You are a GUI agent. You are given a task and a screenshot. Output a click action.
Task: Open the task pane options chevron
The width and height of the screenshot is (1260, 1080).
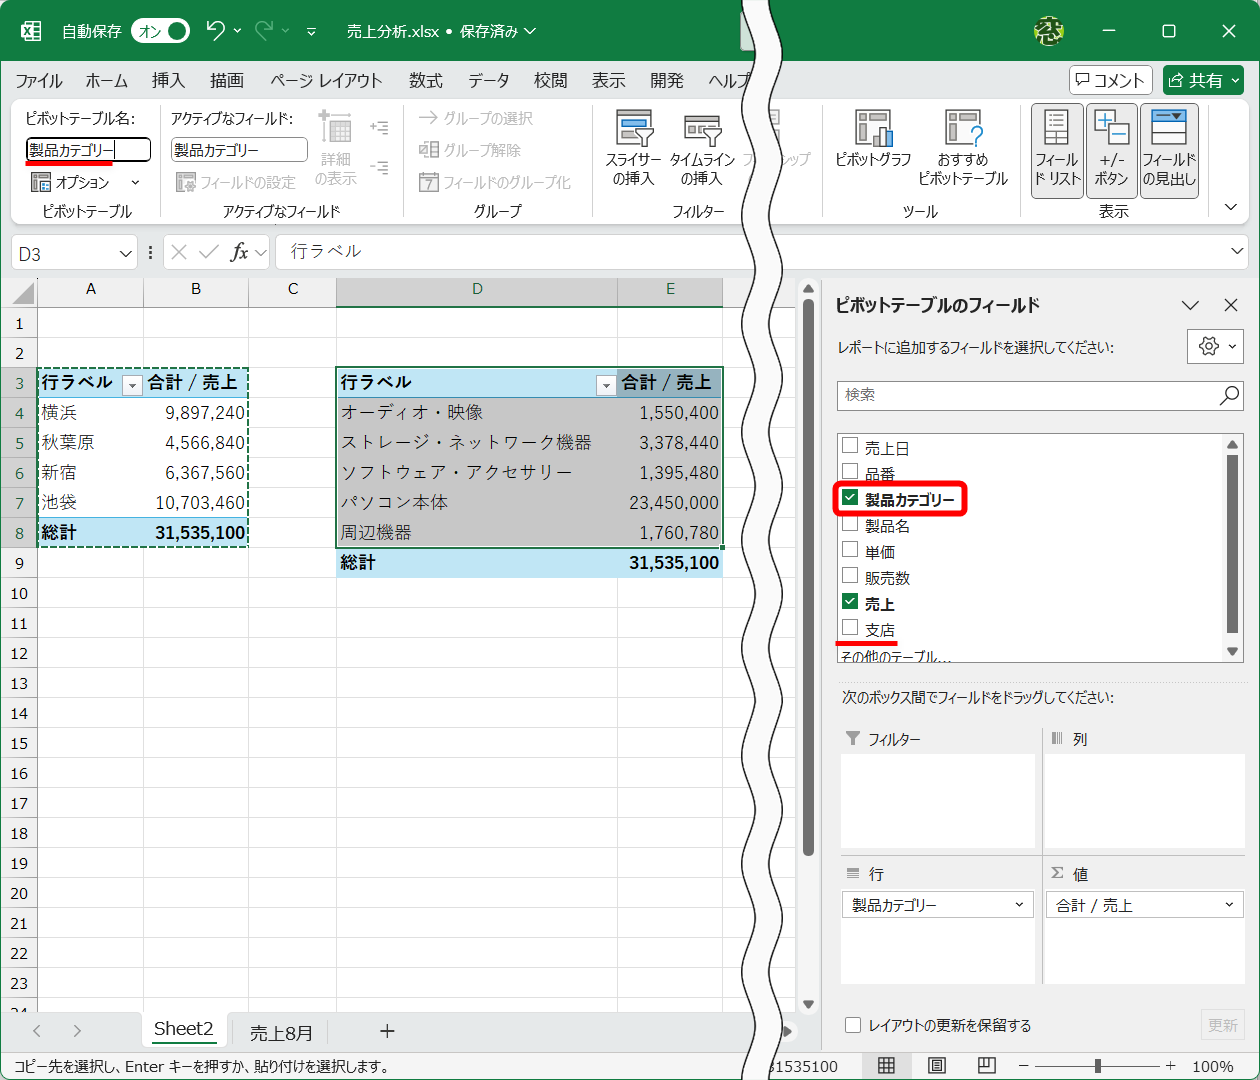tap(1190, 305)
